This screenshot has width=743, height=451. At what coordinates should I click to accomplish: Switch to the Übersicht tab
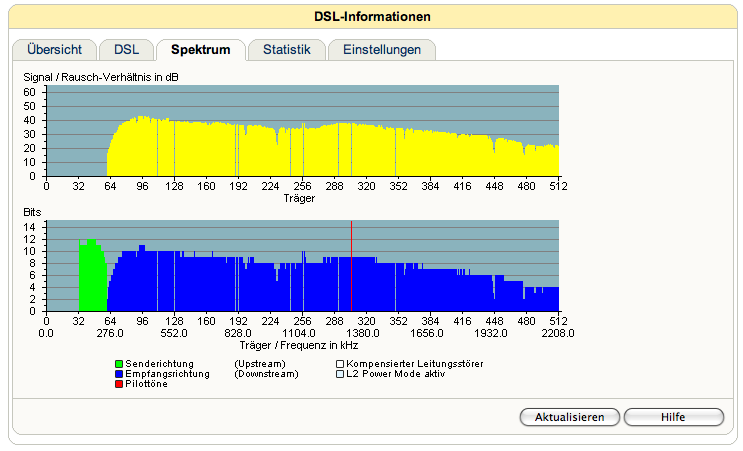[54, 50]
